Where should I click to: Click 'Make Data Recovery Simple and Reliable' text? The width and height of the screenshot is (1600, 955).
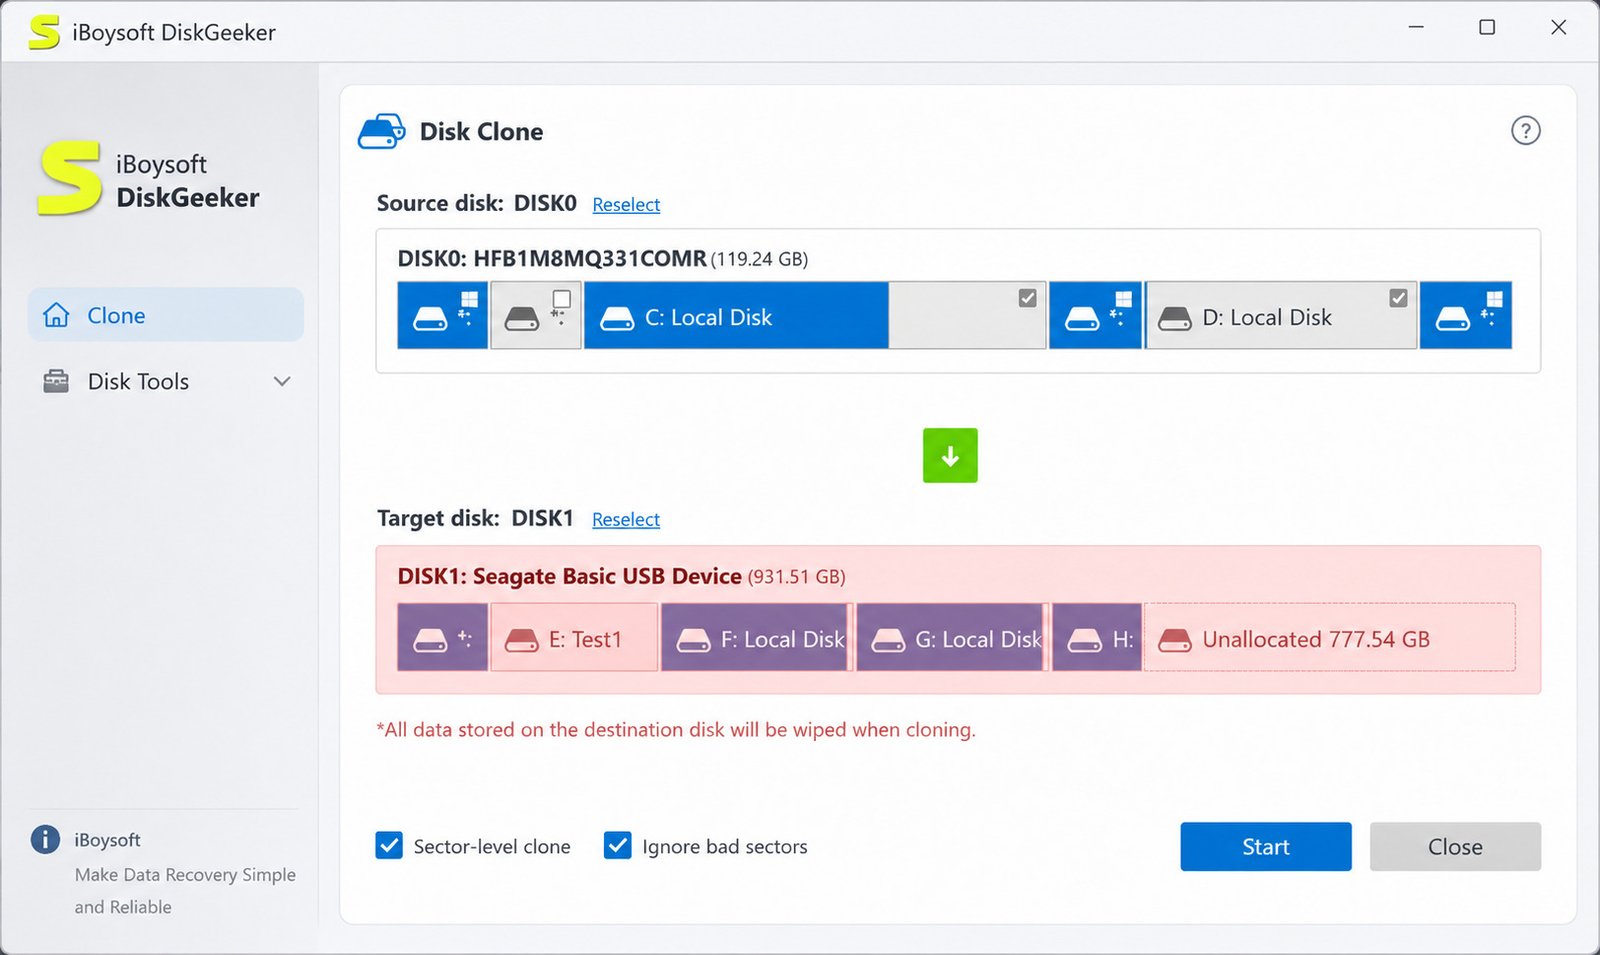point(185,891)
